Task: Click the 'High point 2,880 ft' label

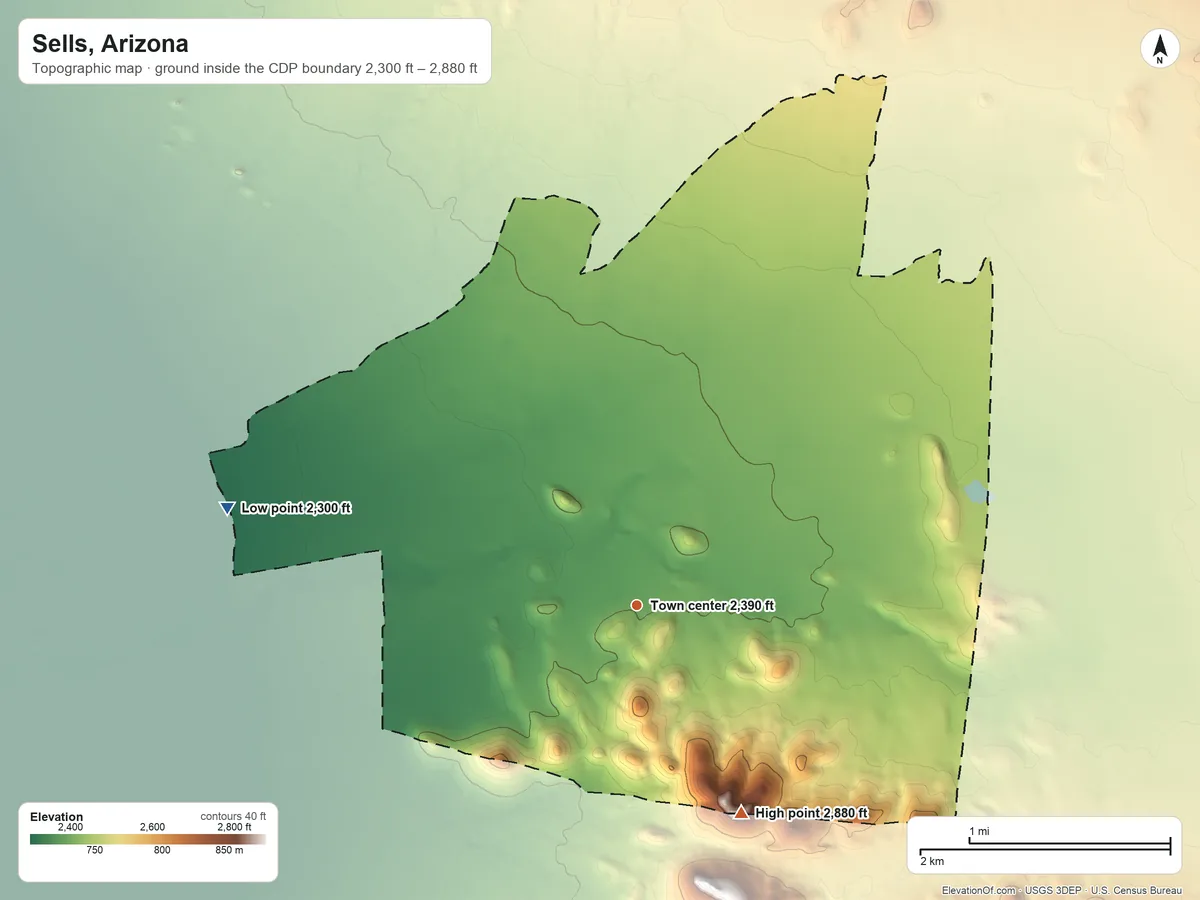Action: (x=811, y=813)
